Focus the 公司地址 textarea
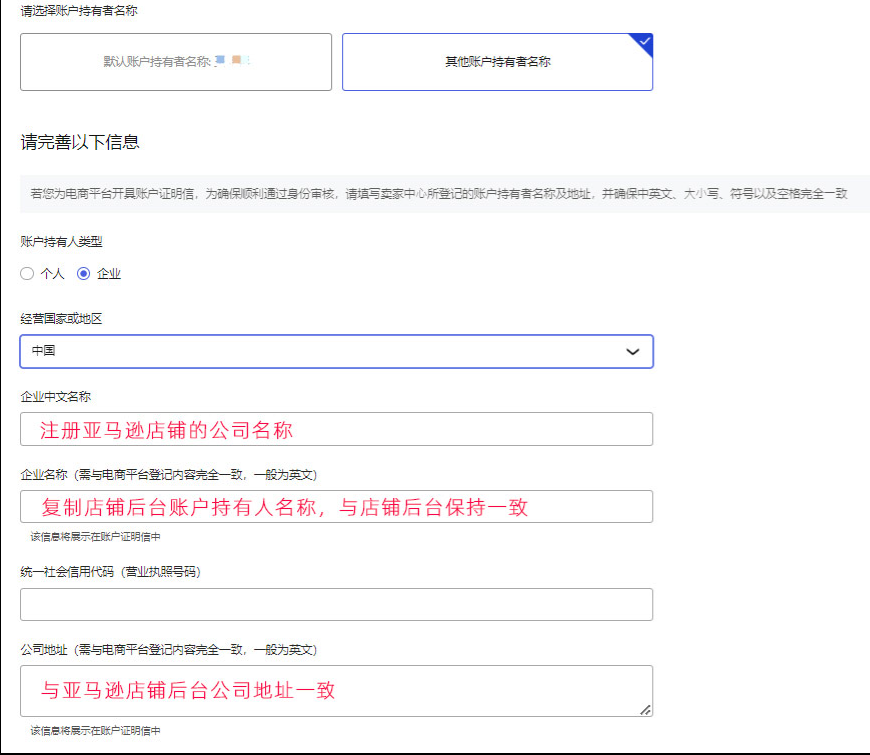 click(x=336, y=691)
